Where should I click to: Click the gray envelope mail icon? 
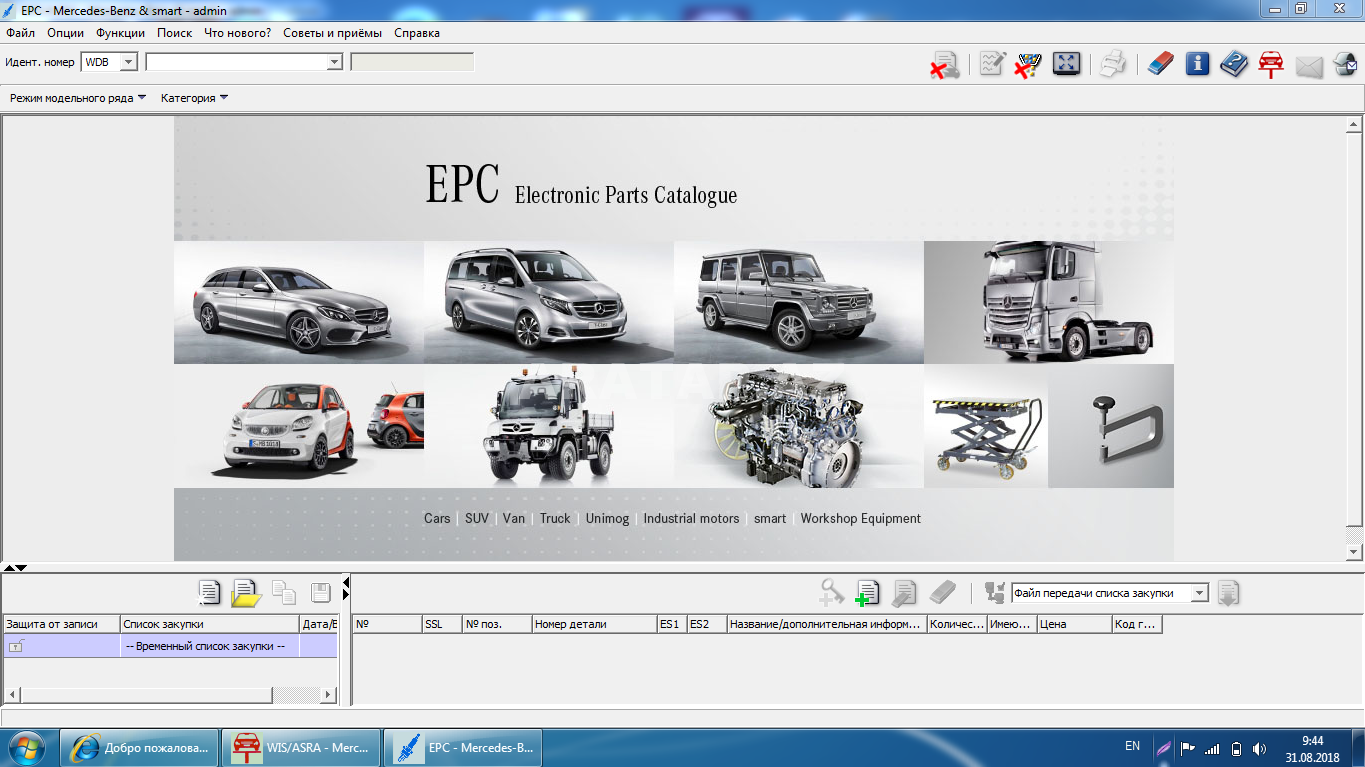coord(1309,67)
